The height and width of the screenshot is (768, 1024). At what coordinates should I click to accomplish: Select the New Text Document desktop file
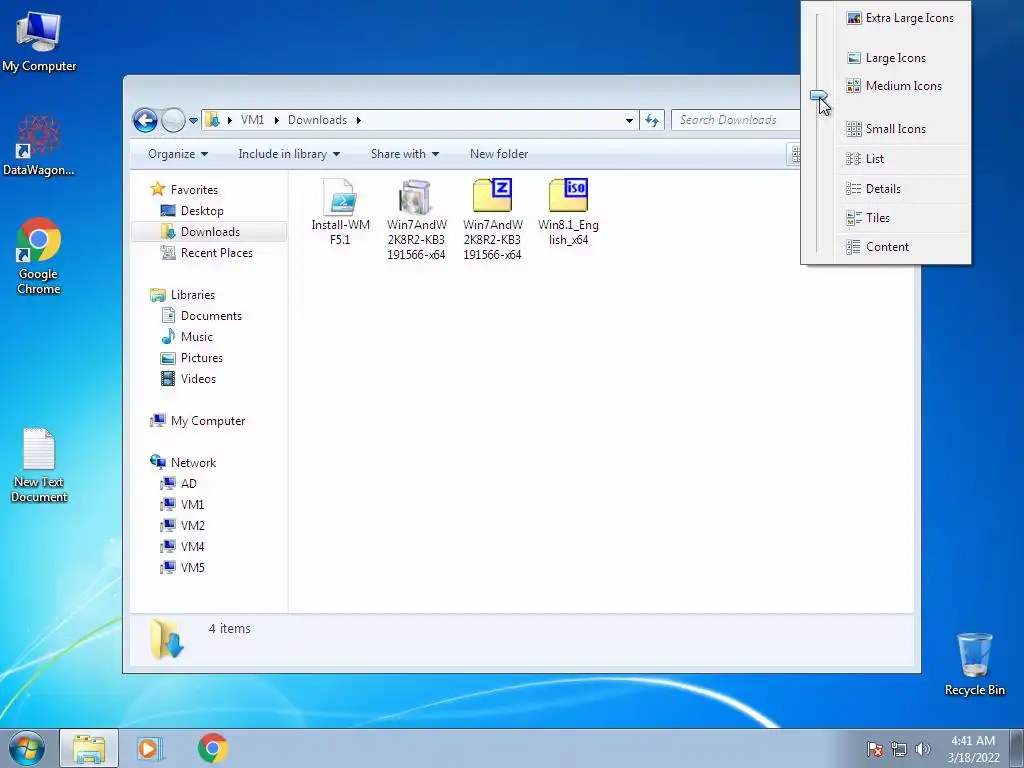pyautogui.click(x=39, y=465)
